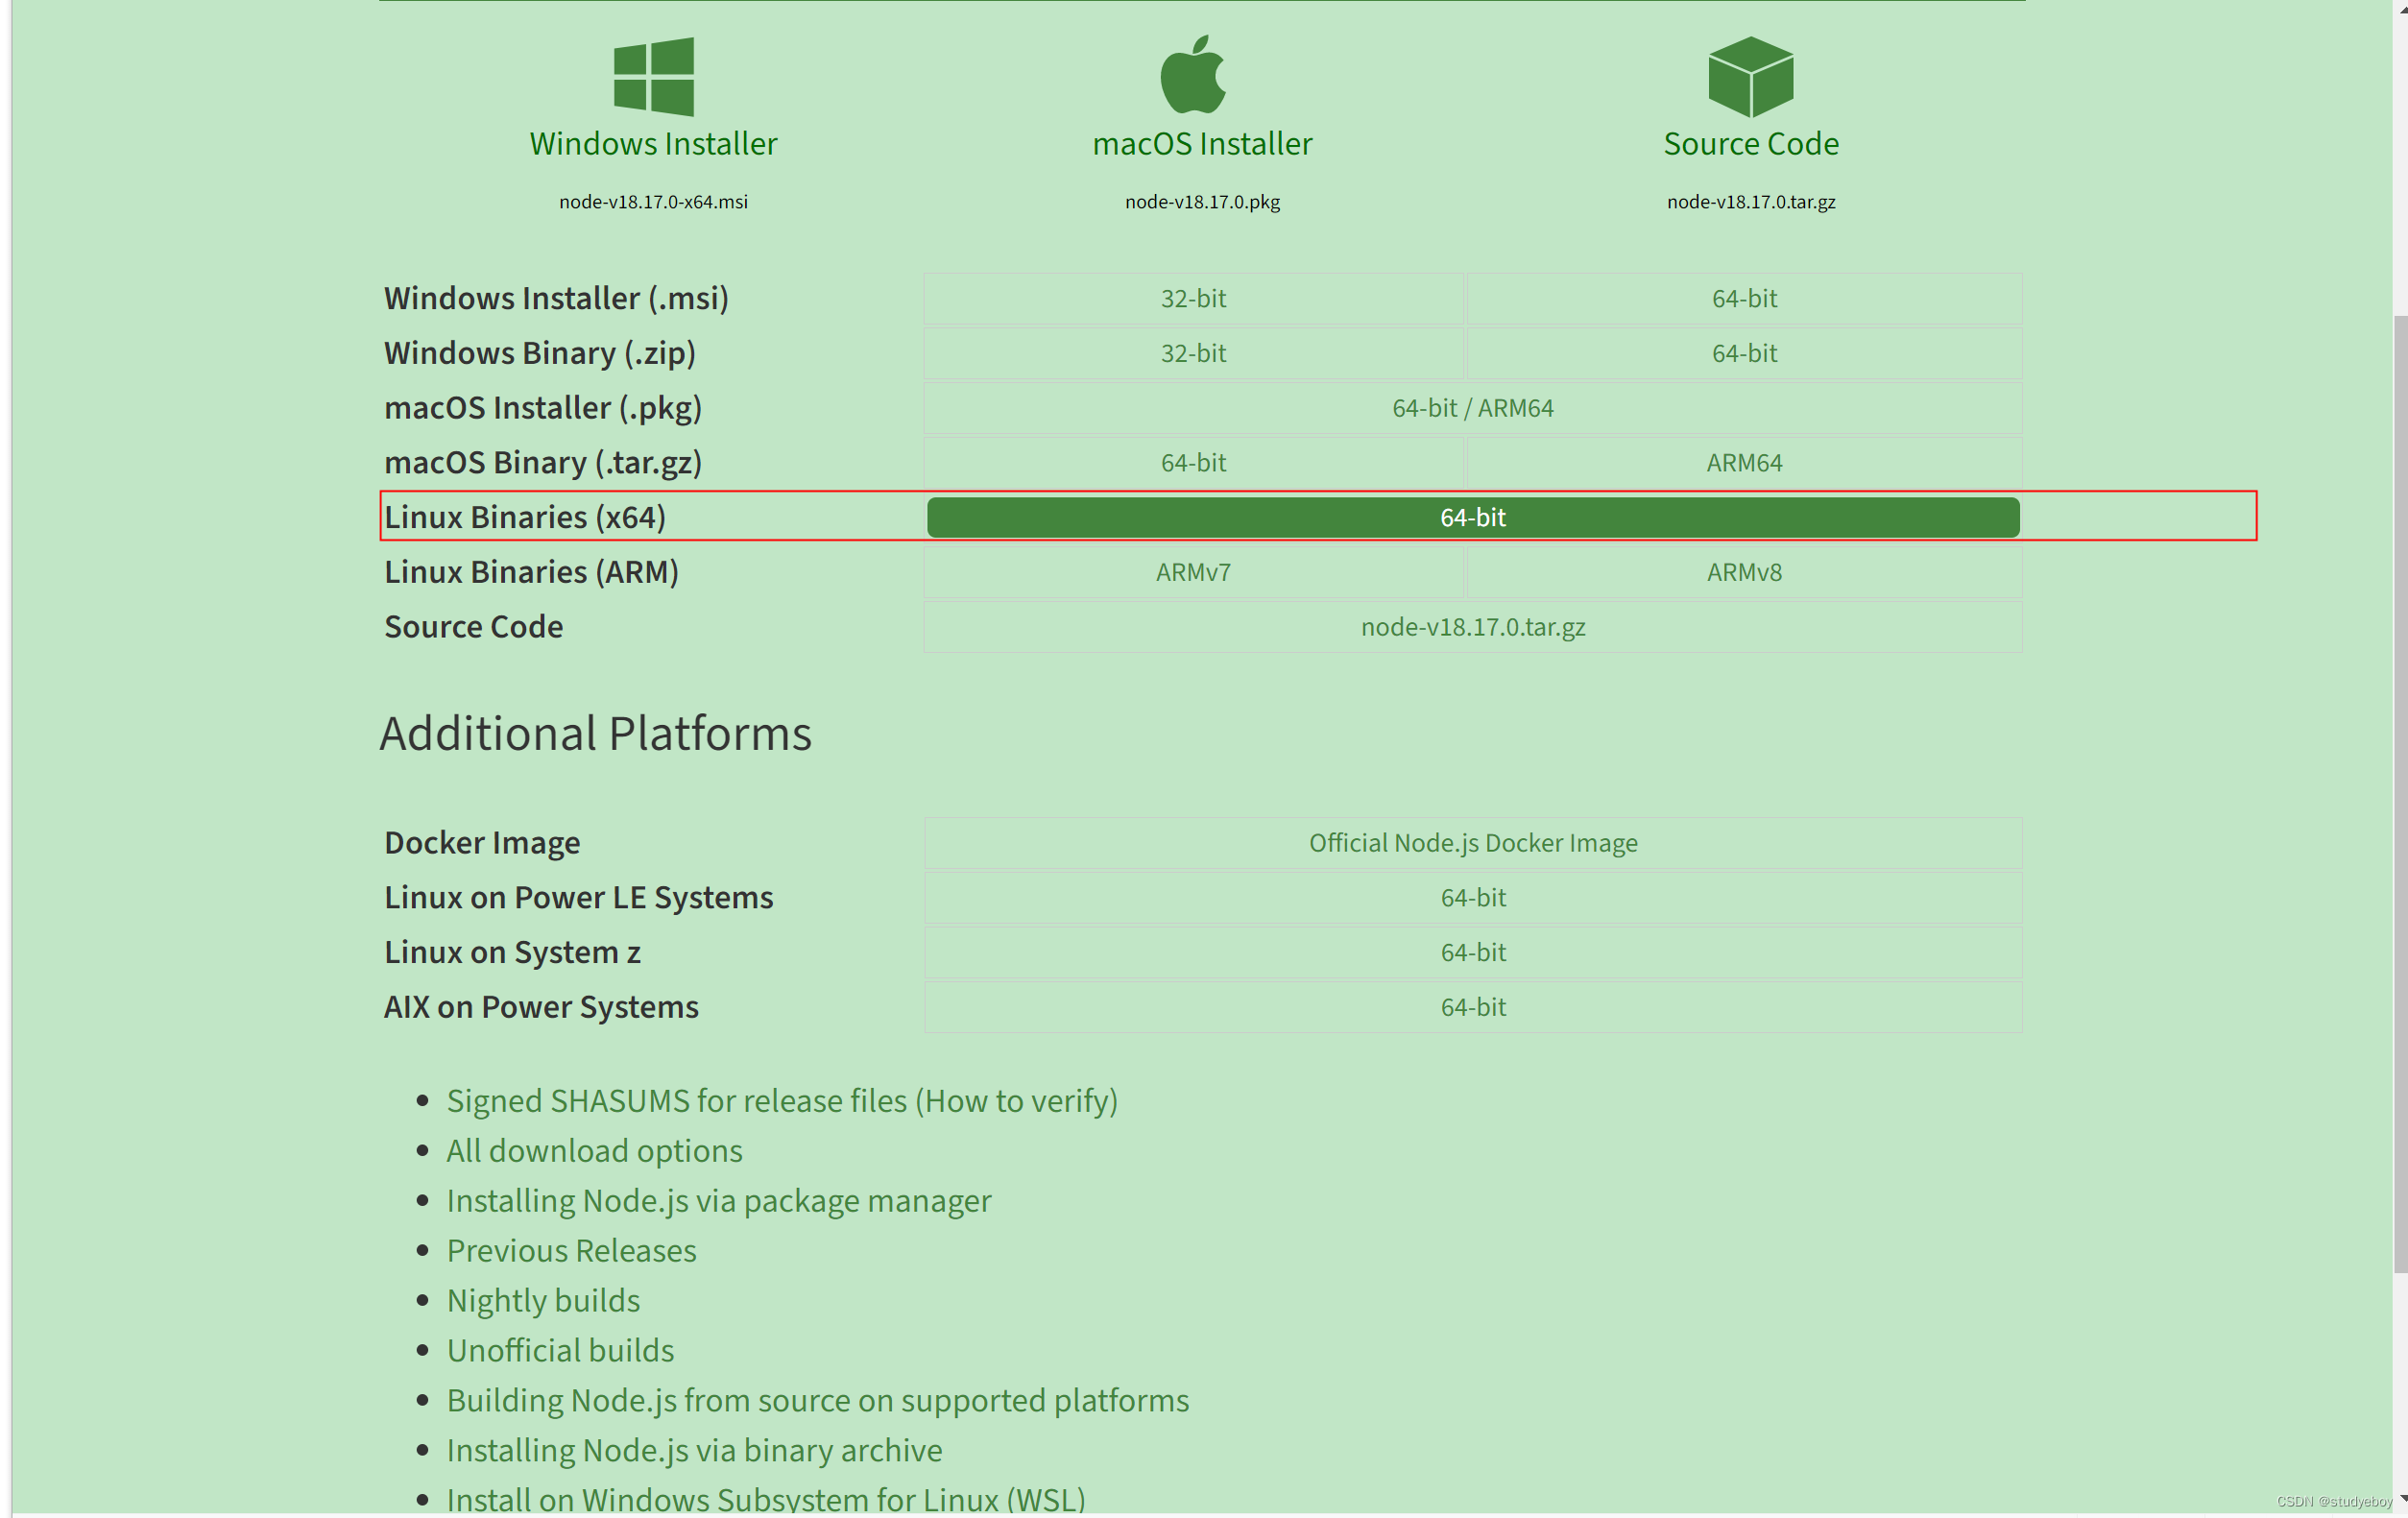Open the Source Code heading link
Viewport: 2408px width, 1518px height.
[x=1751, y=144]
